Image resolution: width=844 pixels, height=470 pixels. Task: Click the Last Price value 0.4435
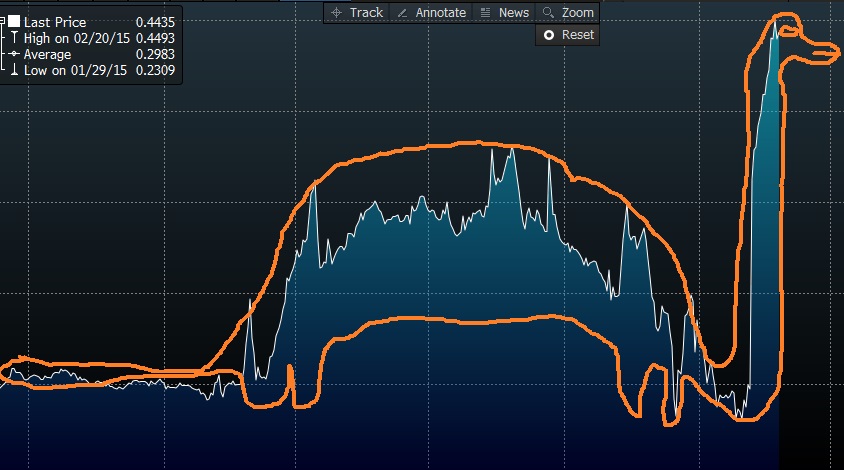[x=155, y=22]
